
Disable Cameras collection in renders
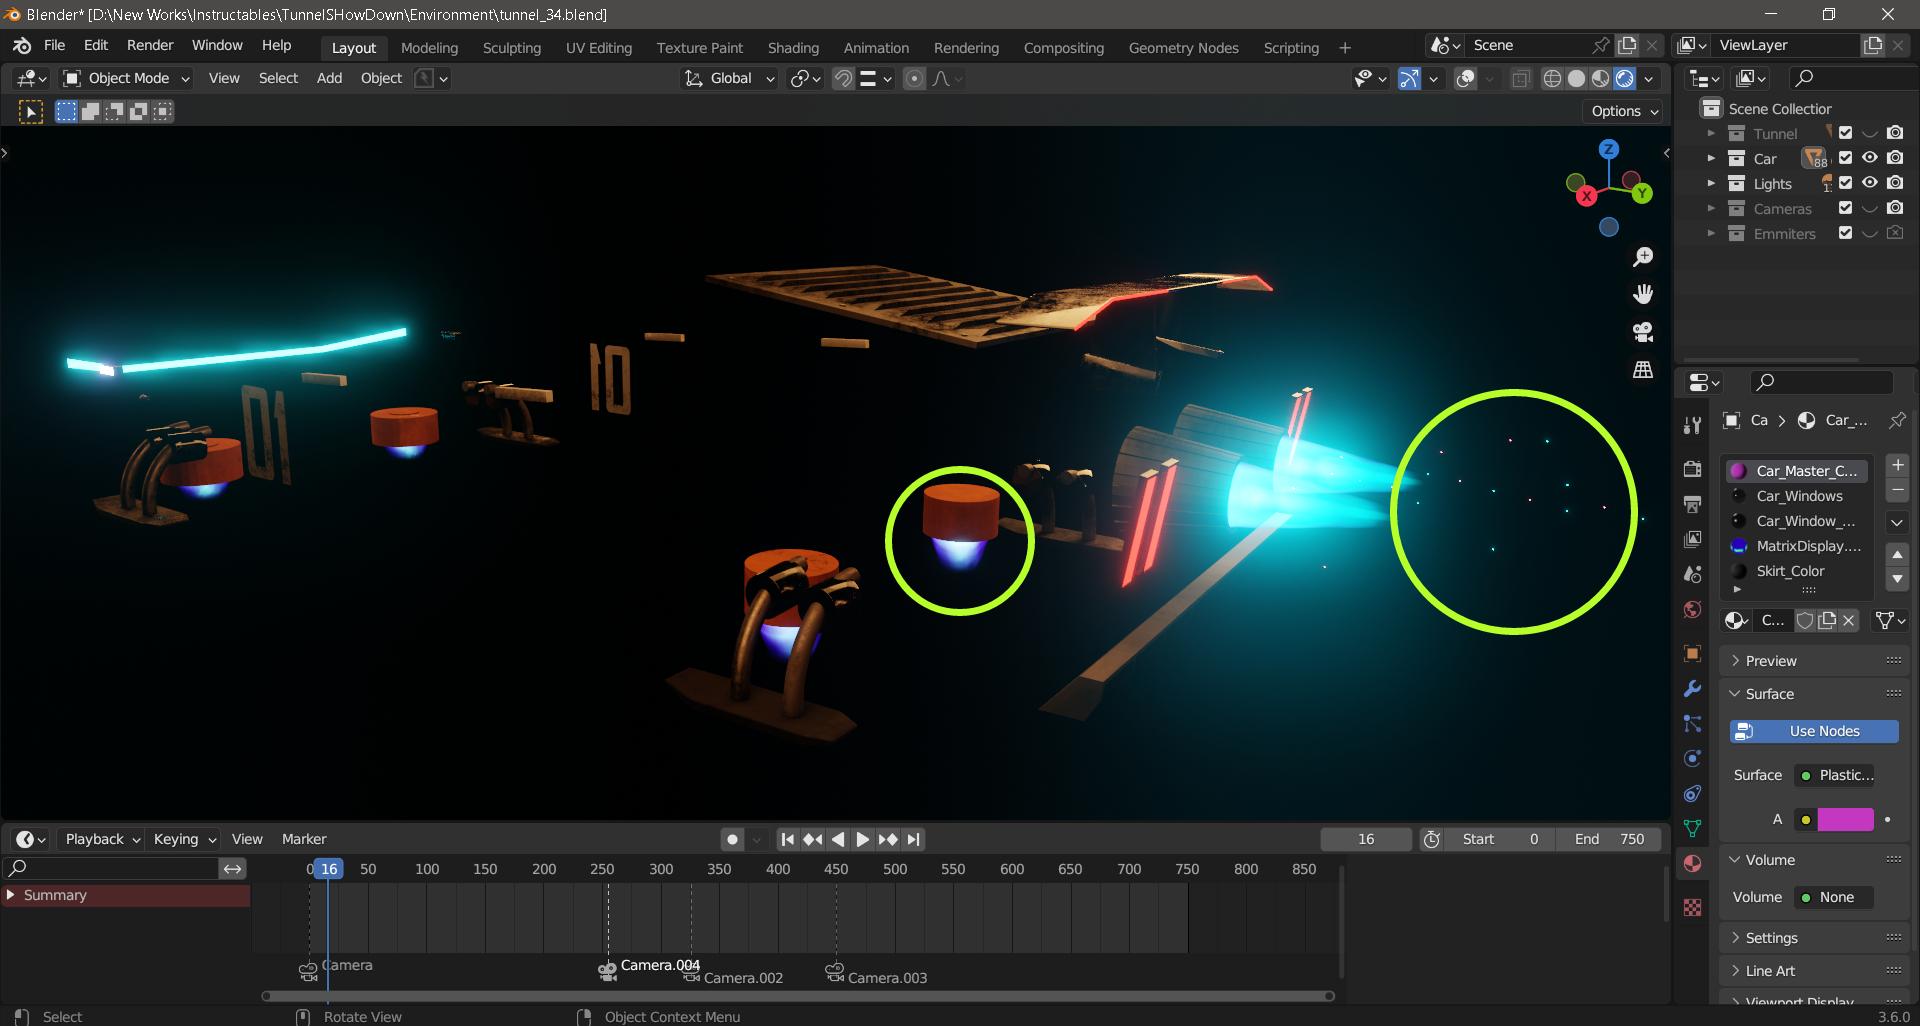tap(1895, 208)
